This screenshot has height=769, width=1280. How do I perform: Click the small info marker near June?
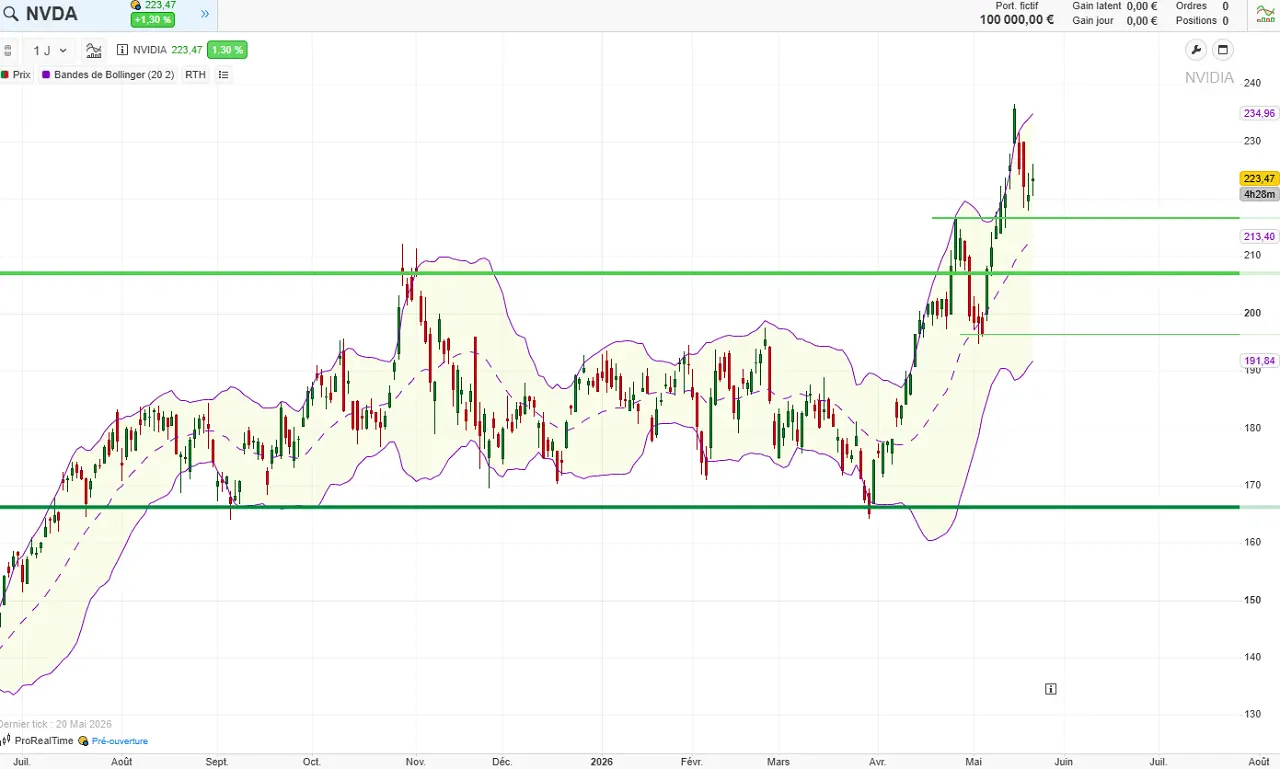click(1050, 689)
